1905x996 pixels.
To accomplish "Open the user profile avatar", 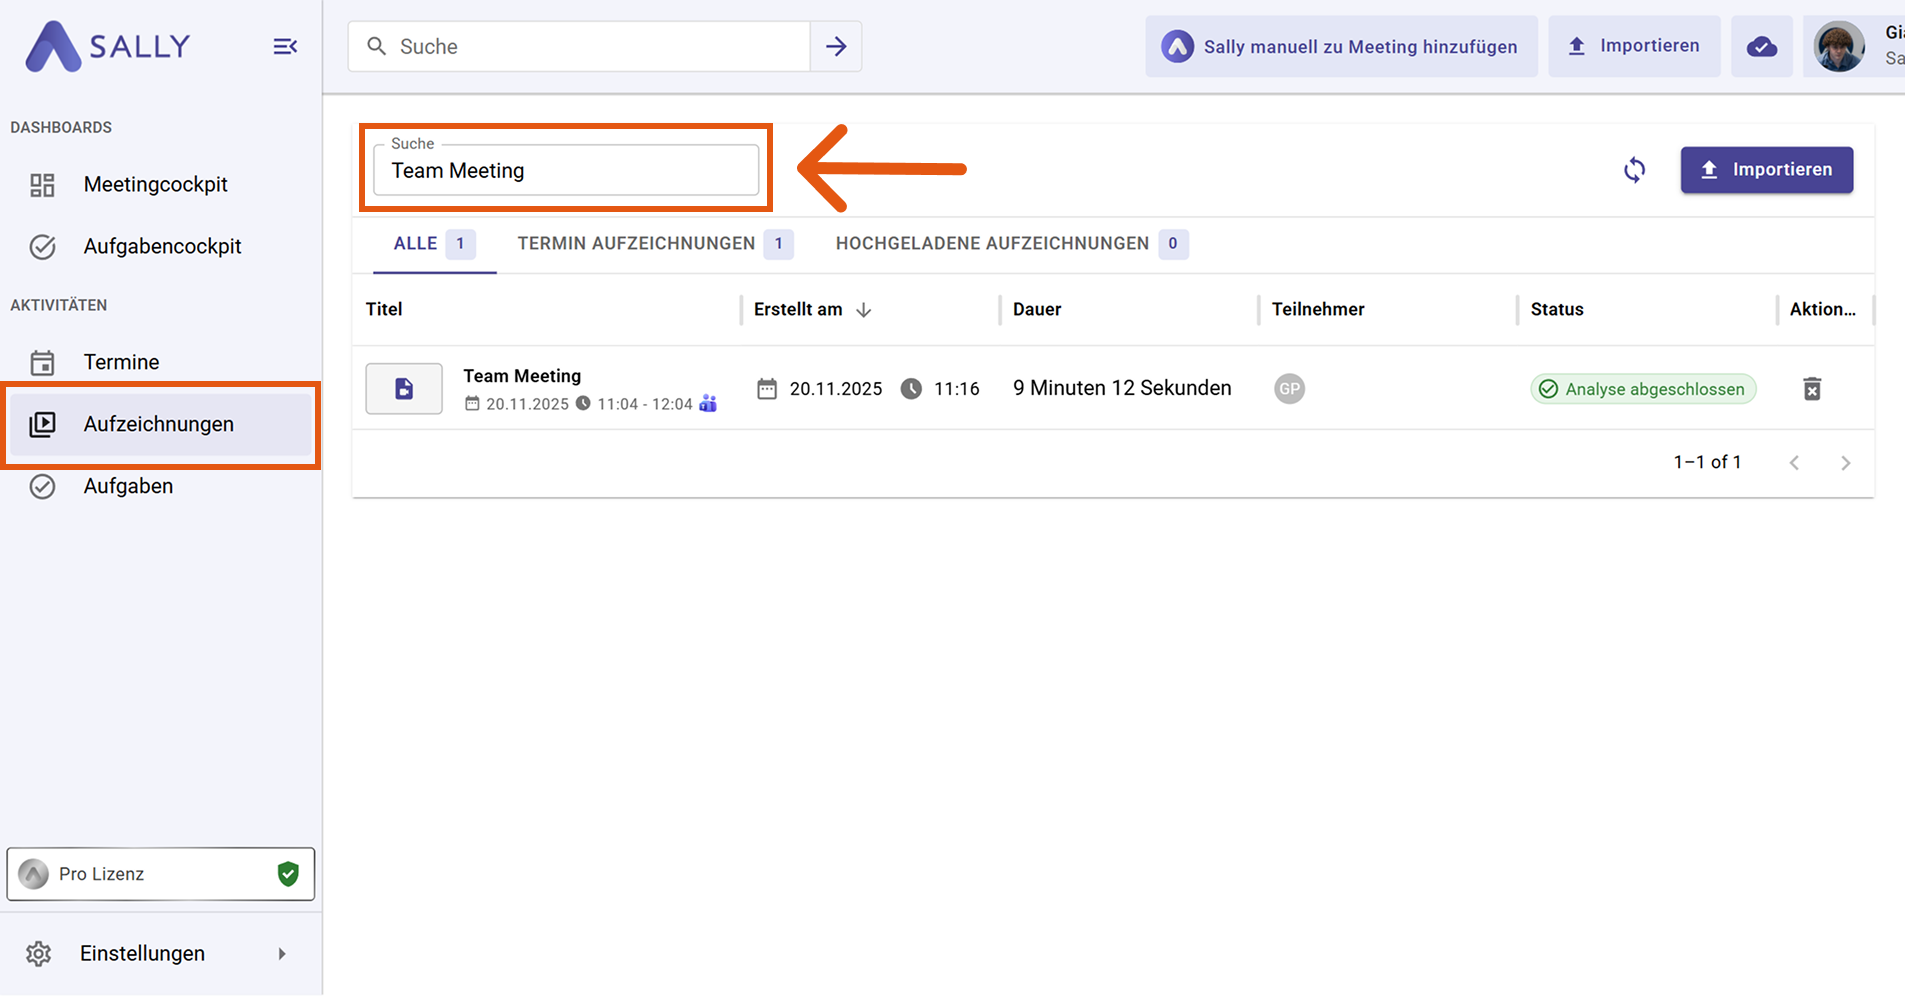I will [1839, 47].
